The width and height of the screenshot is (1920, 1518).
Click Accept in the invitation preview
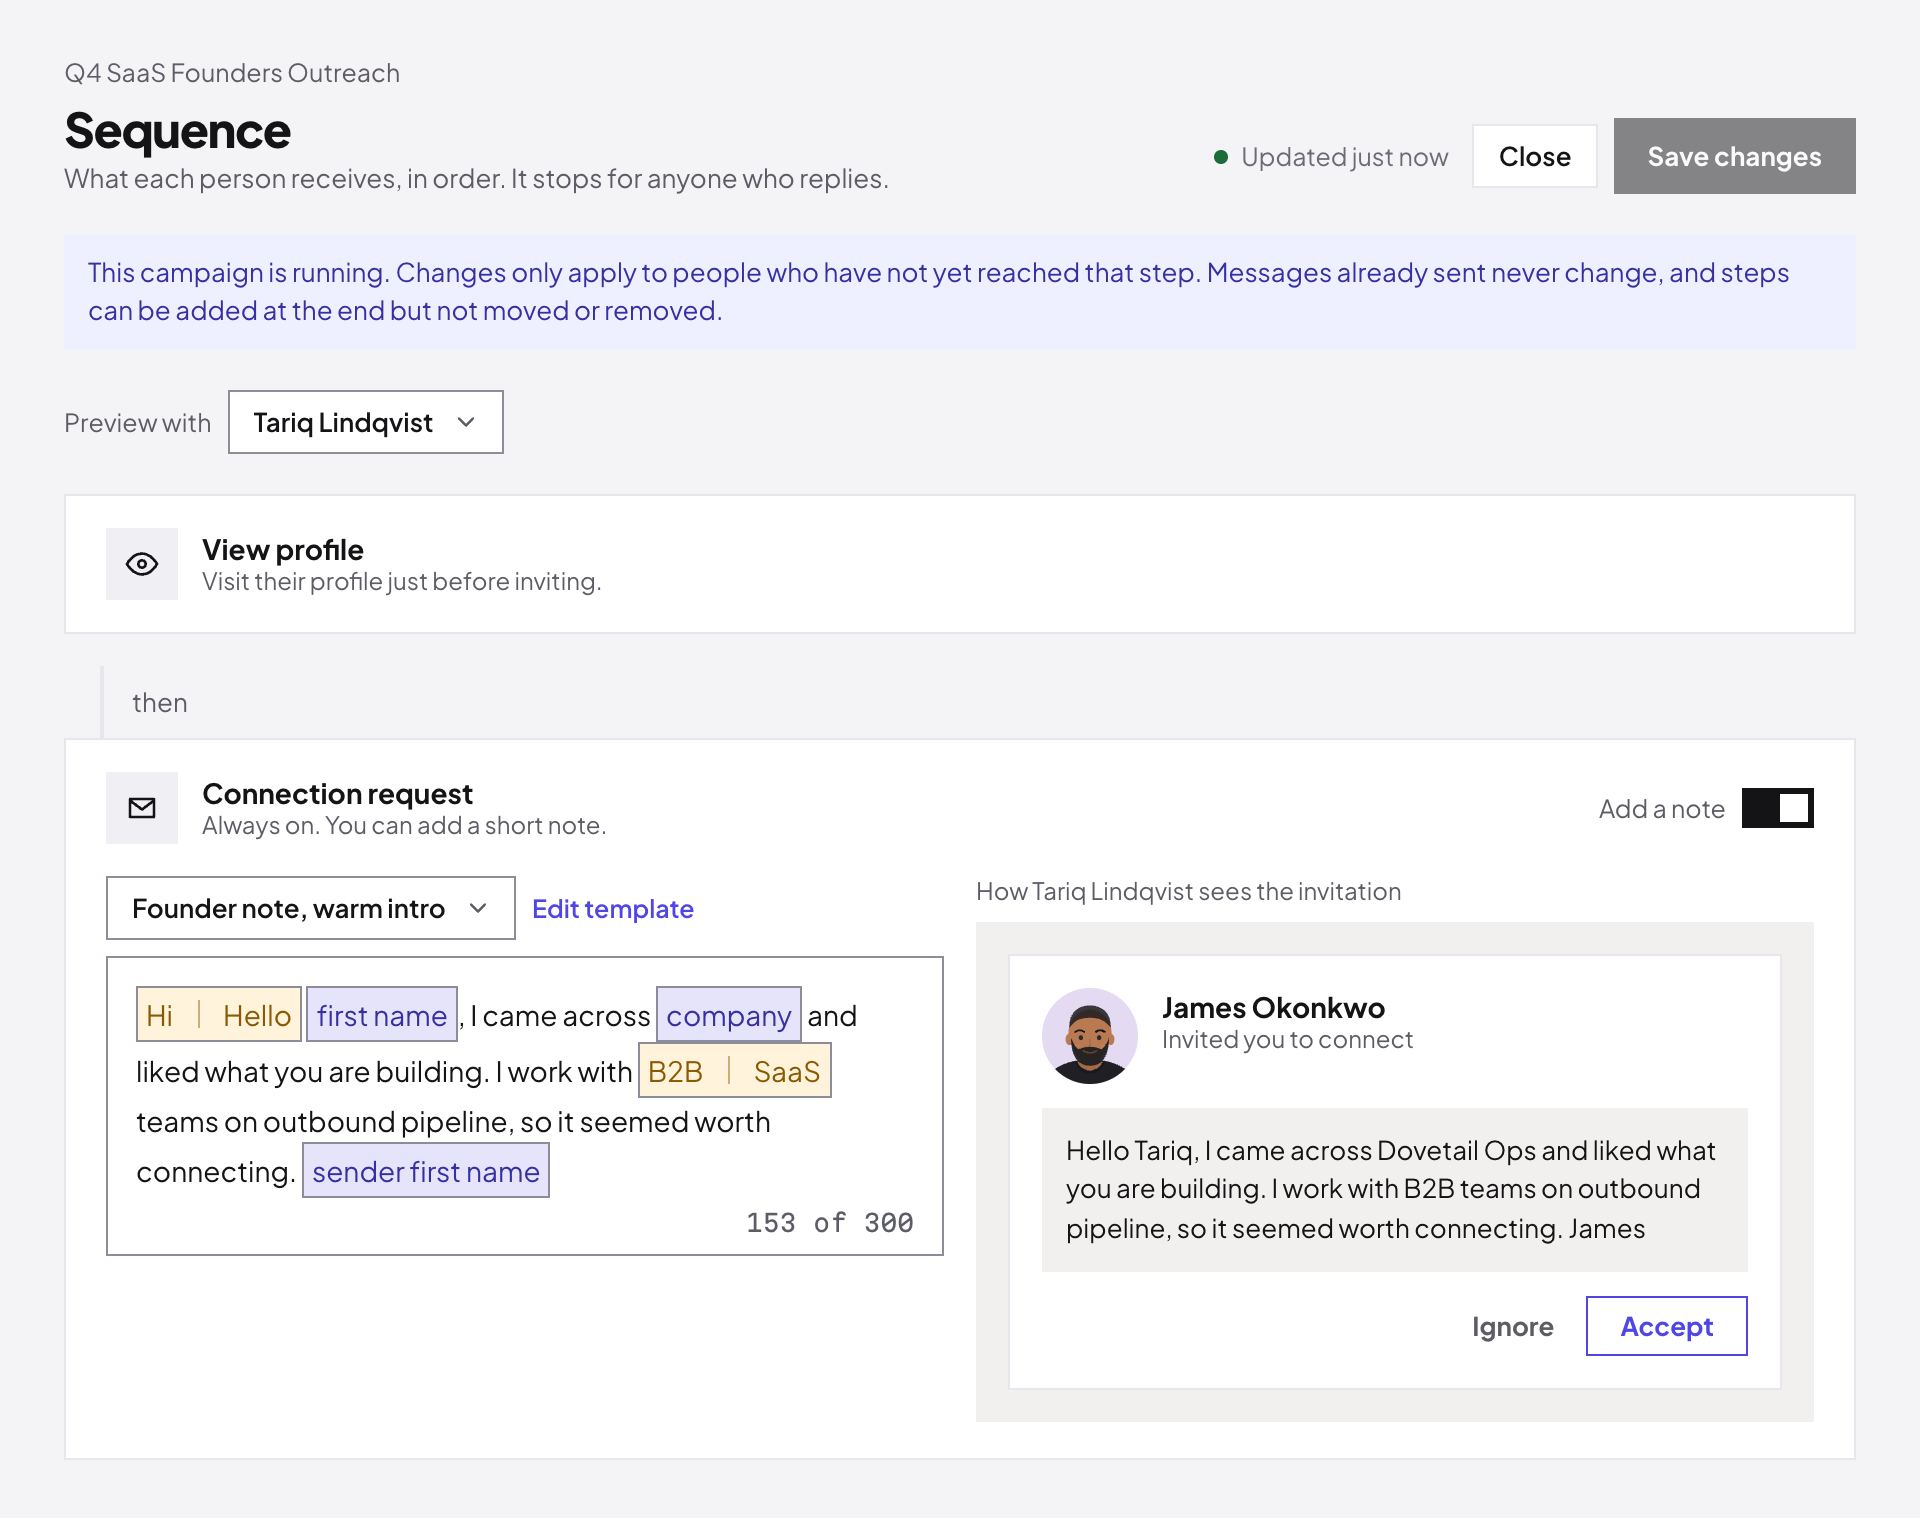tap(1667, 1326)
